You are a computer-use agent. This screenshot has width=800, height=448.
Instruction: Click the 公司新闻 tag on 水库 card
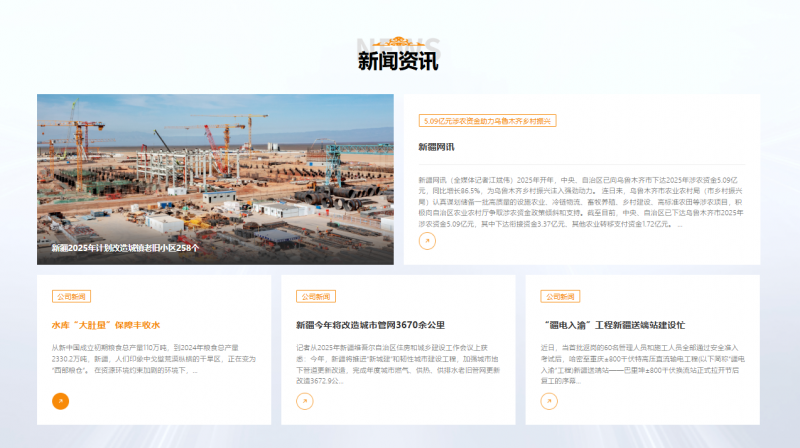pos(71,297)
